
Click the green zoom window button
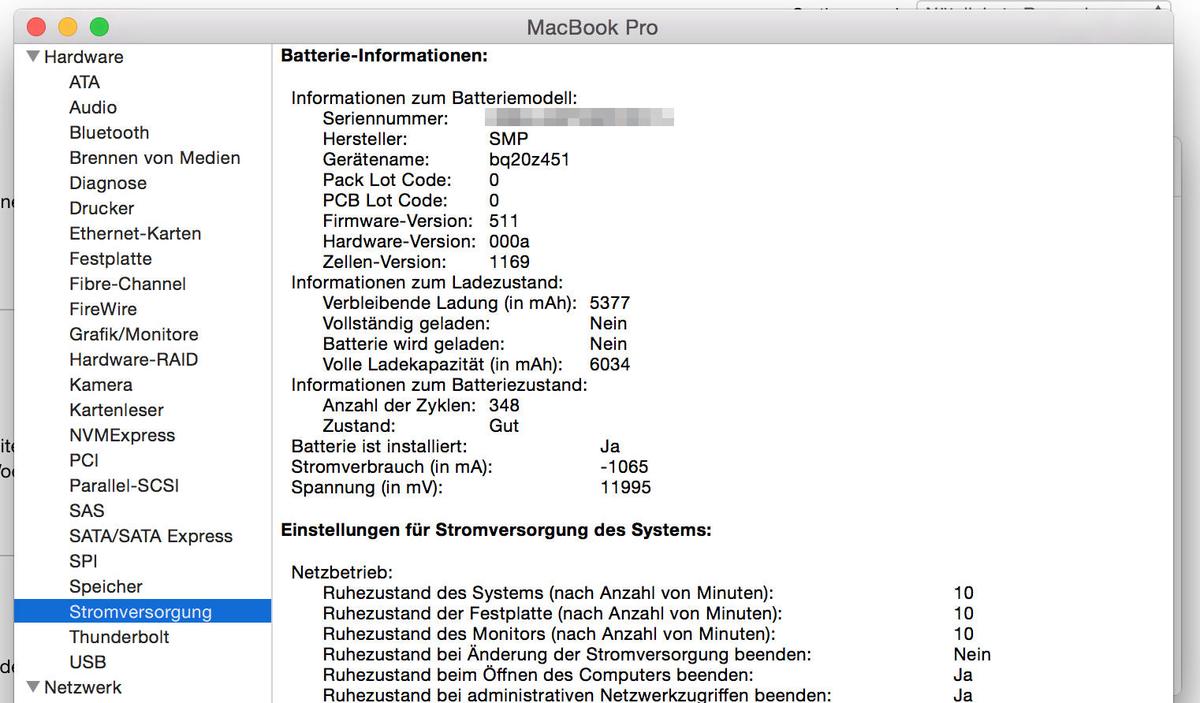(98, 27)
